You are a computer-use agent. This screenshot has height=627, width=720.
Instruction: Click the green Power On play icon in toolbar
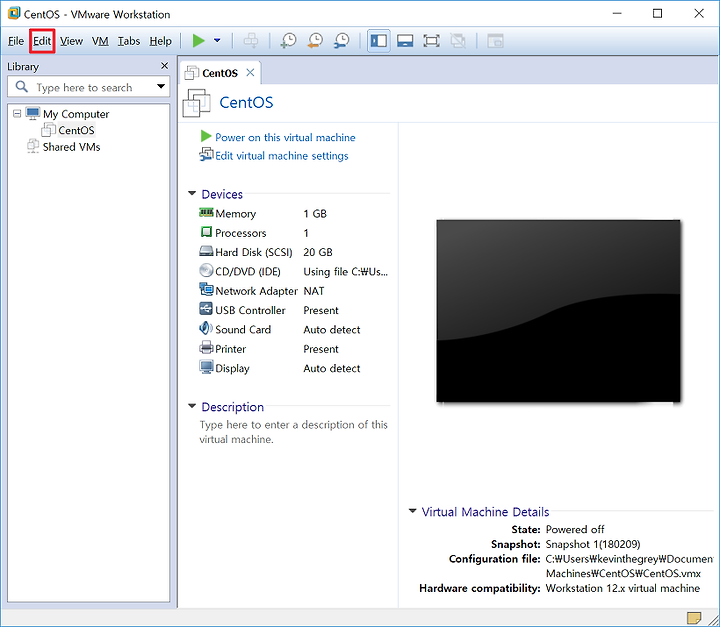tap(198, 41)
